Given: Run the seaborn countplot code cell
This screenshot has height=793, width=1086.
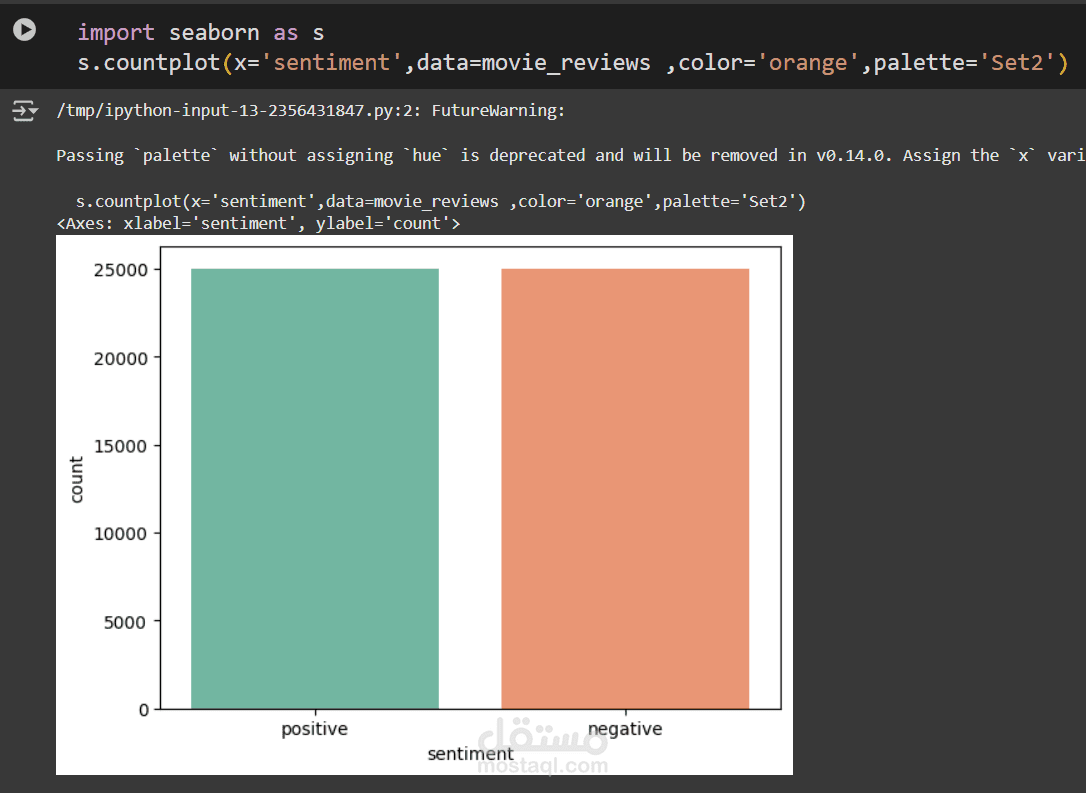Looking at the screenshot, I should (x=24, y=30).
